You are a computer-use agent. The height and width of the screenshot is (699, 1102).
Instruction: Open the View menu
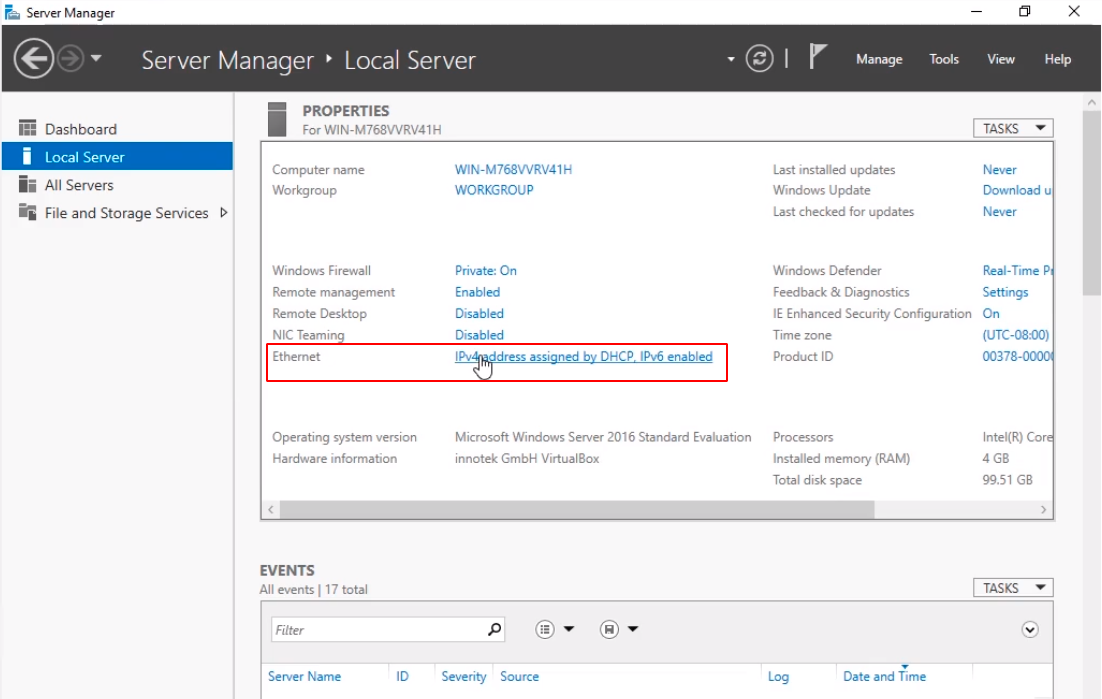point(1001,59)
